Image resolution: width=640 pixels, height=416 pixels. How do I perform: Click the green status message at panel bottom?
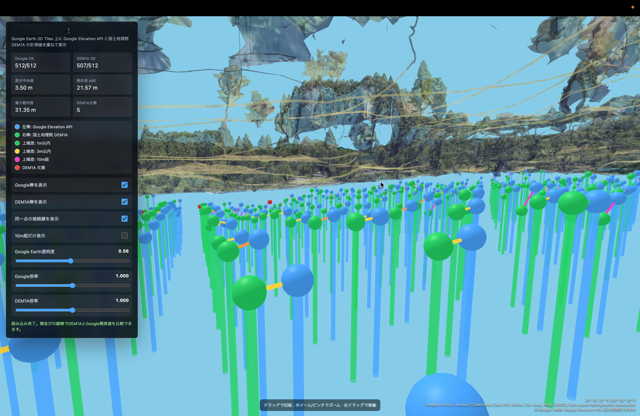(71, 326)
